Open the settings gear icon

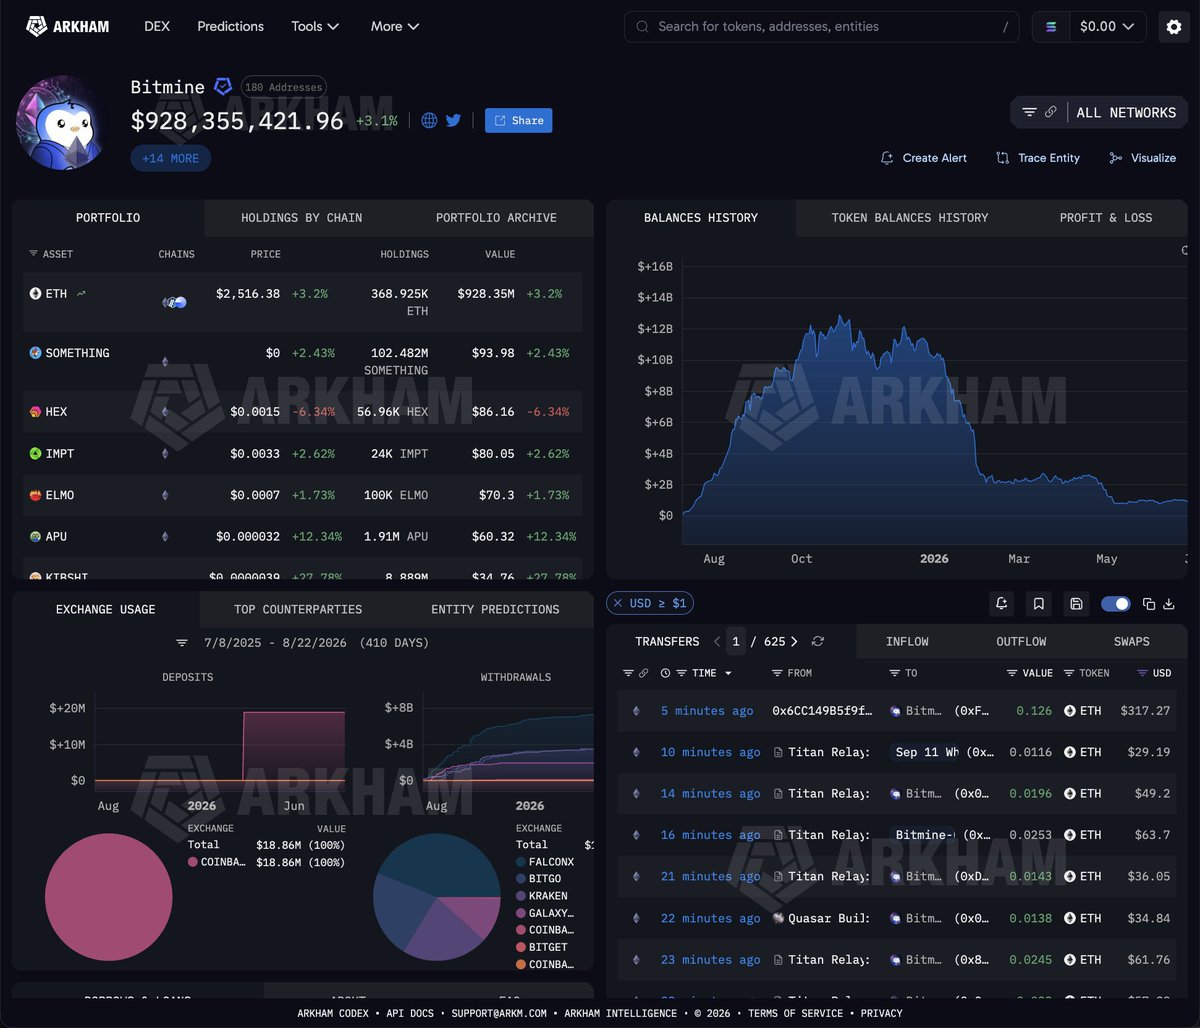[1174, 27]
